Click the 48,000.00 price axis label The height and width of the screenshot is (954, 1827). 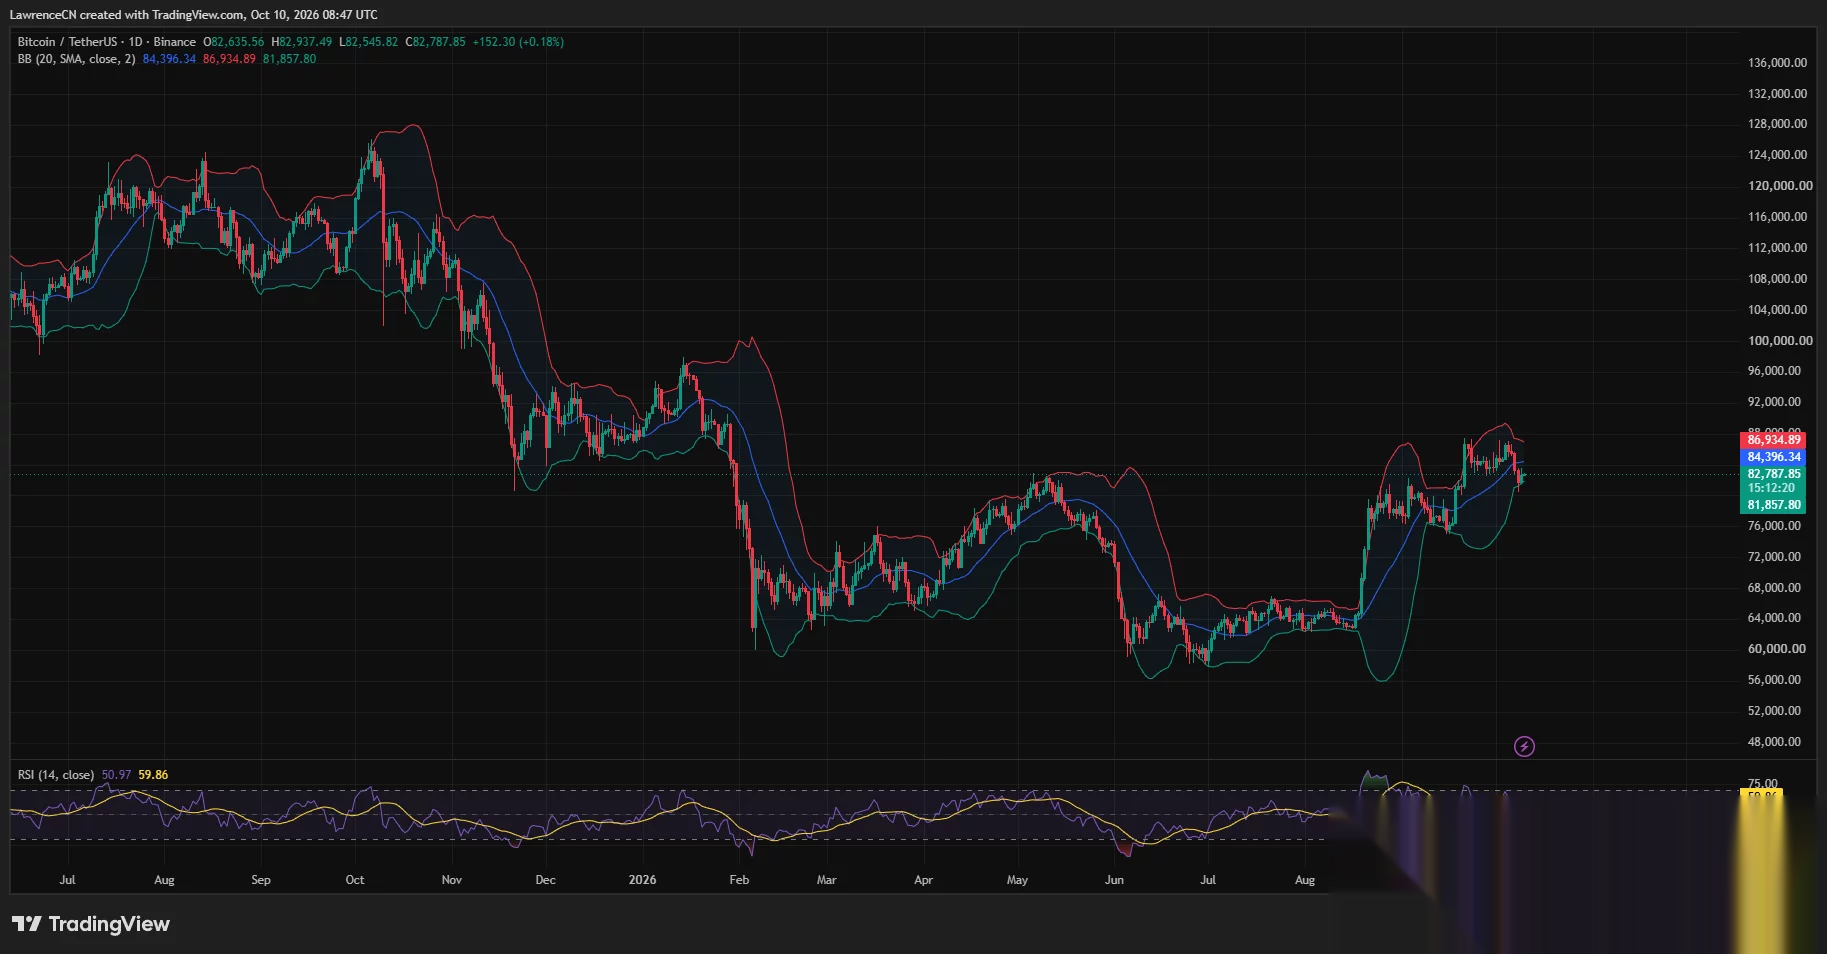1774,742
